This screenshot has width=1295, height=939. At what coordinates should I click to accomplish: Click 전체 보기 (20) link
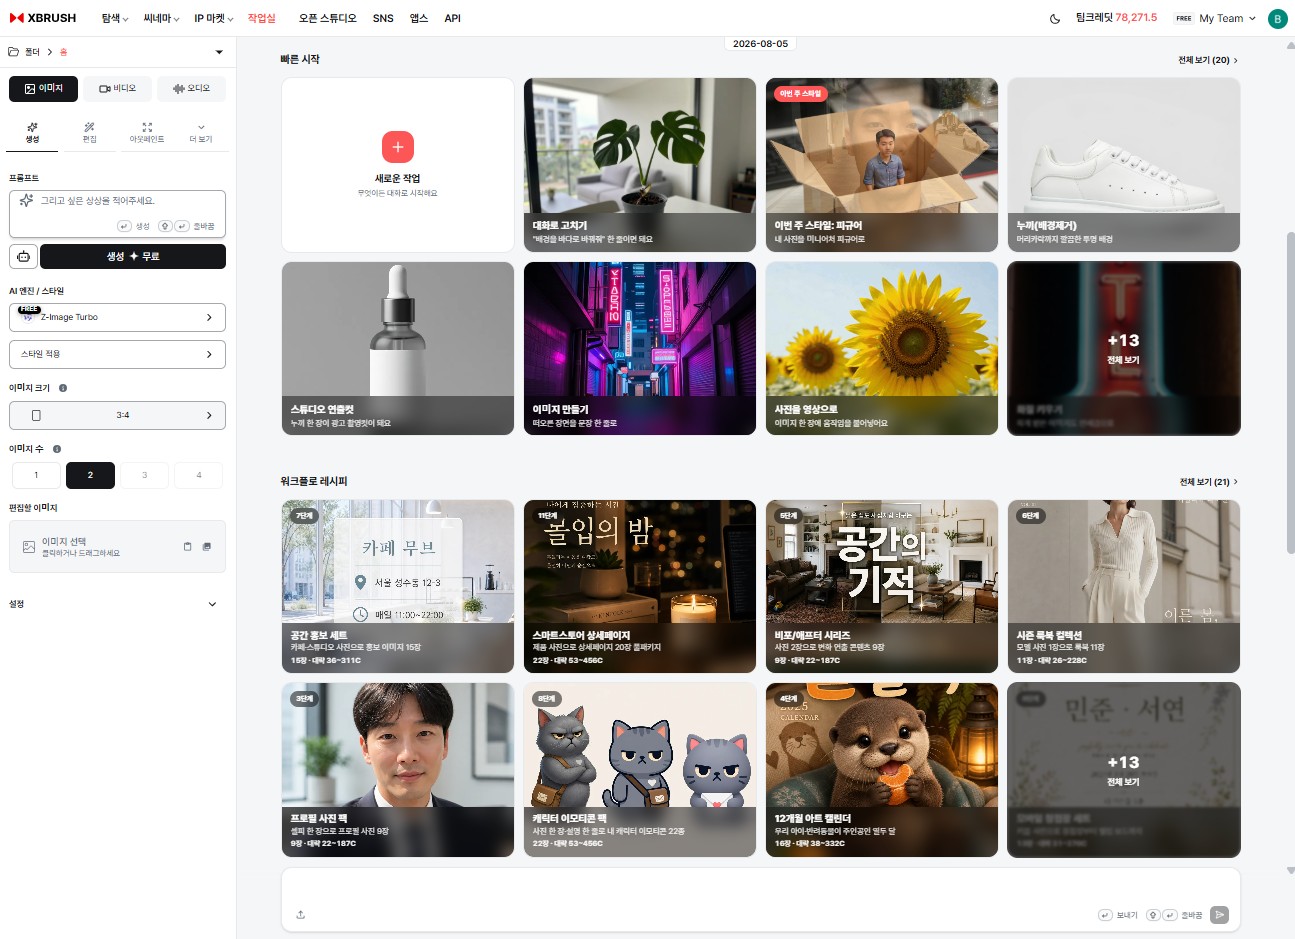1208,60
